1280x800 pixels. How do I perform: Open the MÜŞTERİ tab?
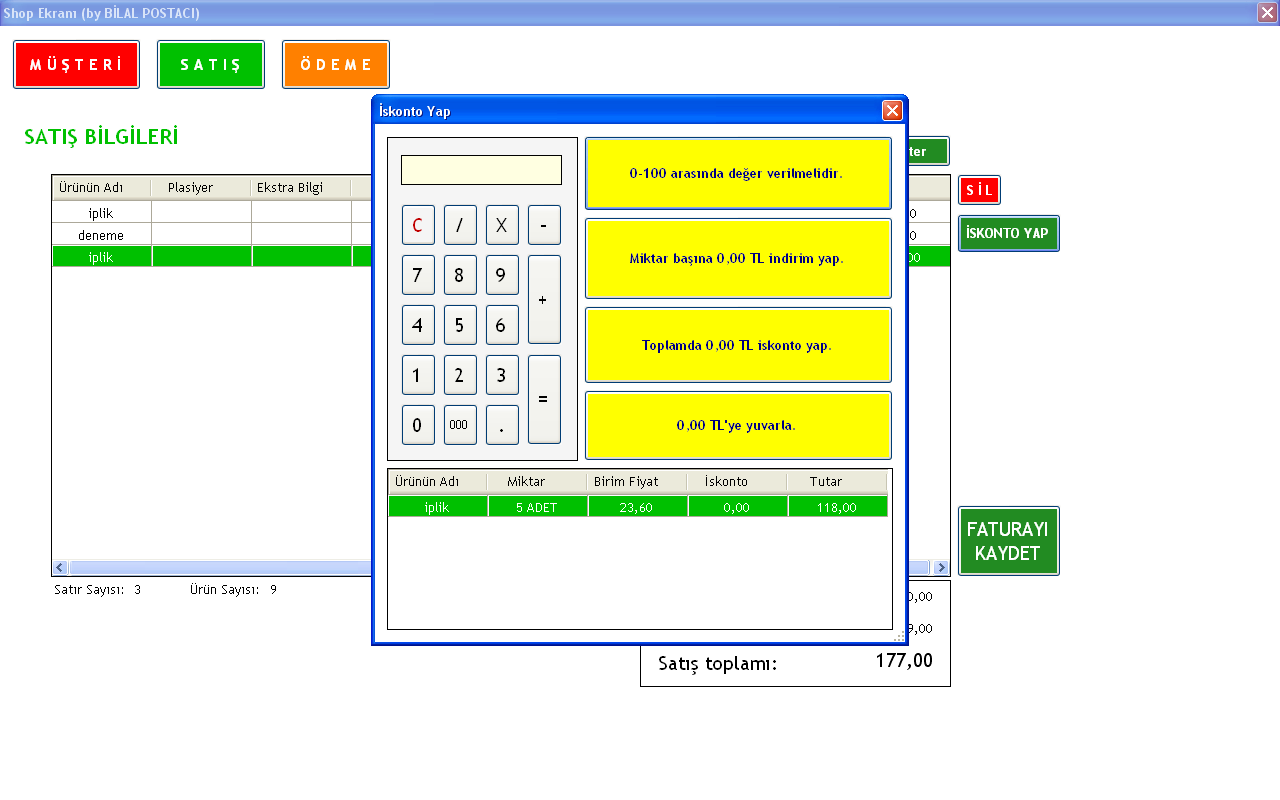76,65
